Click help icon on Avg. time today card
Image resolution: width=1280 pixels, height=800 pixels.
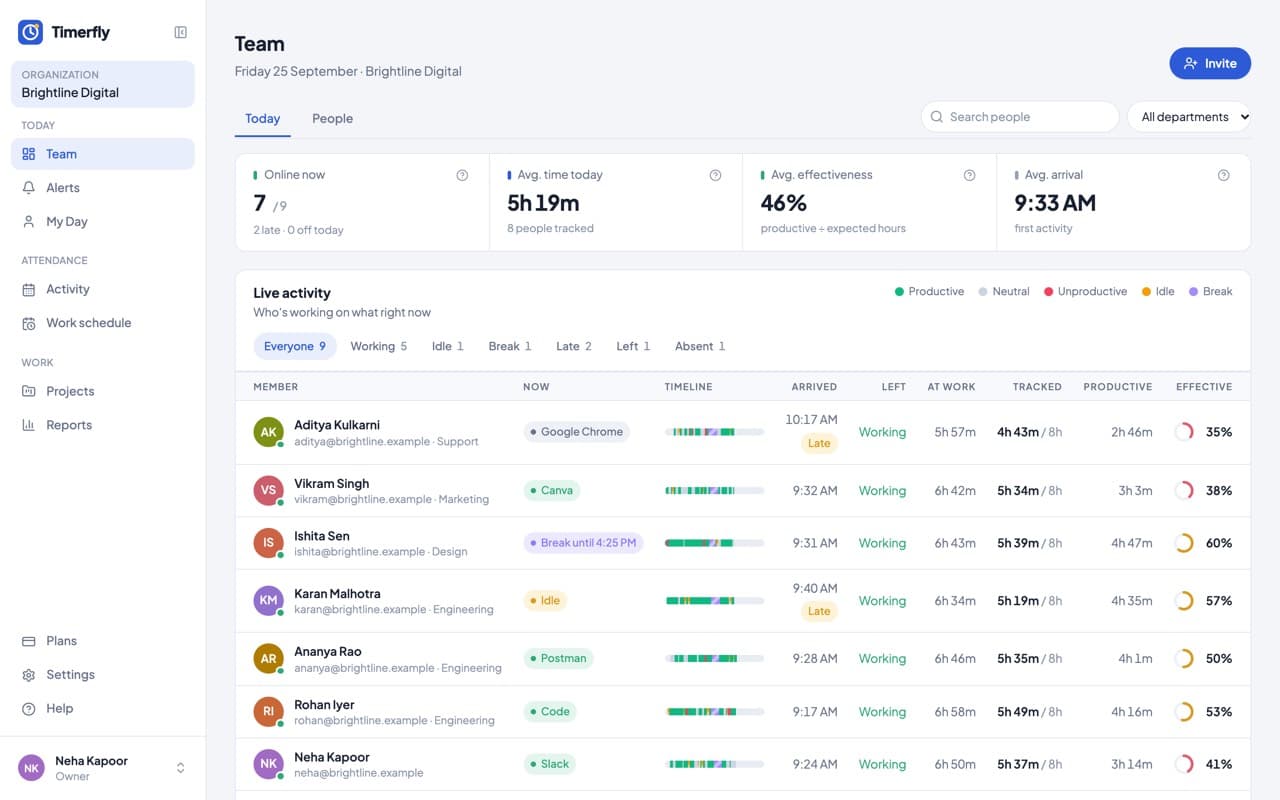[x=715, y=175]
